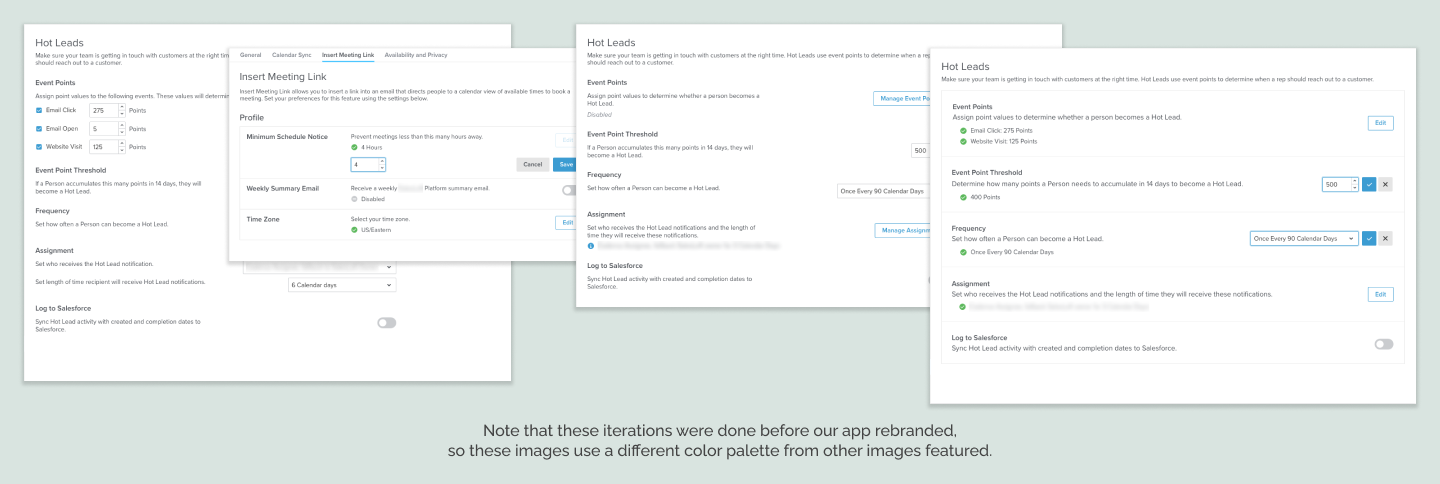Open Frequency dropdown in the Hot Leads panel with Manage buttons

coord(884,190)
